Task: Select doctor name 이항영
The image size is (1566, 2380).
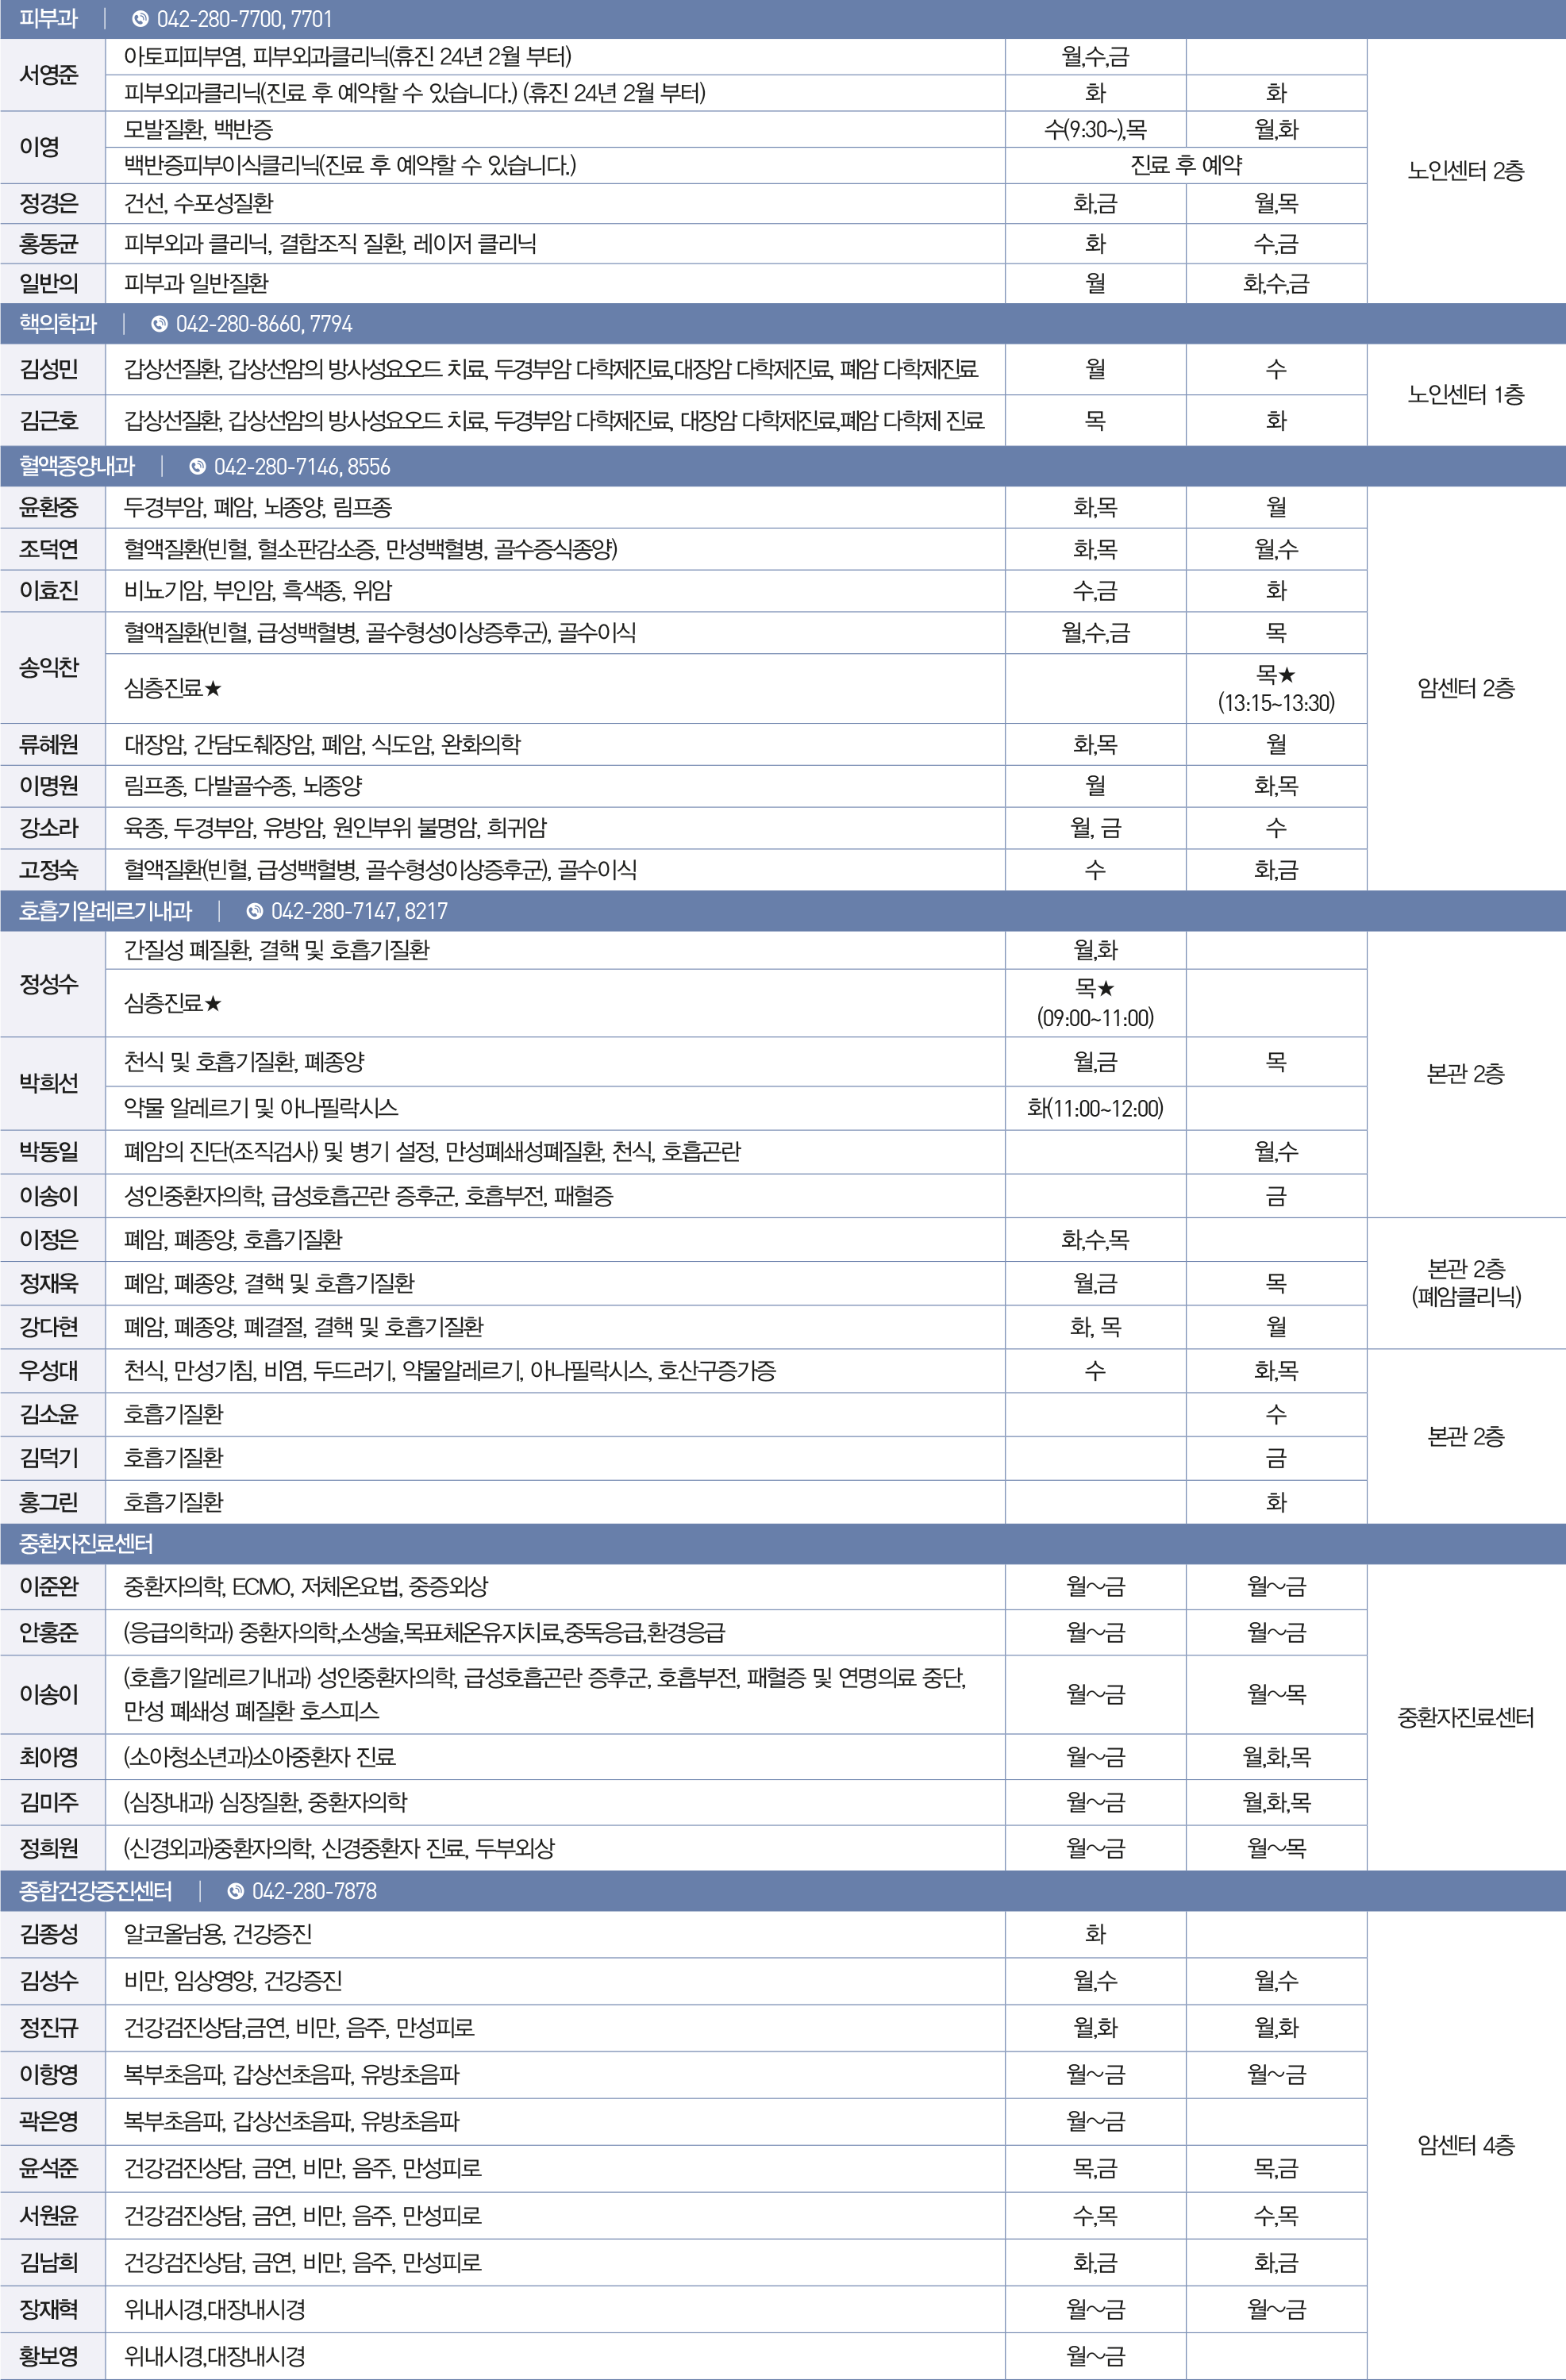Action: 49,2074
